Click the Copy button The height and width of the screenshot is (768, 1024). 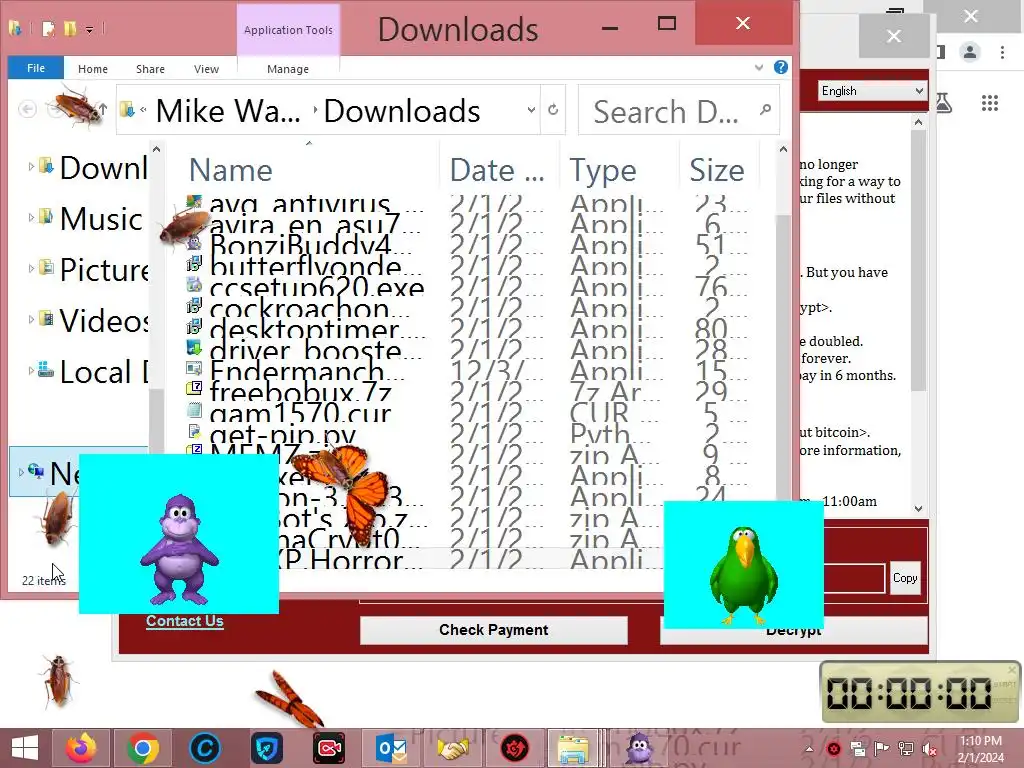tap(904, 578)
